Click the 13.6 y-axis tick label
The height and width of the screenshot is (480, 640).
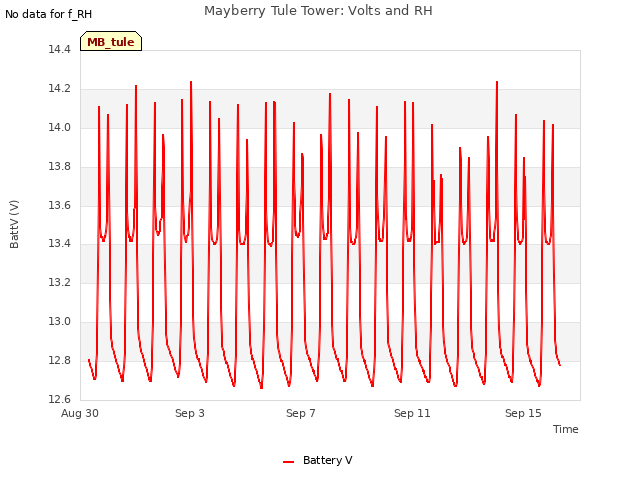[x=60, y=205]
